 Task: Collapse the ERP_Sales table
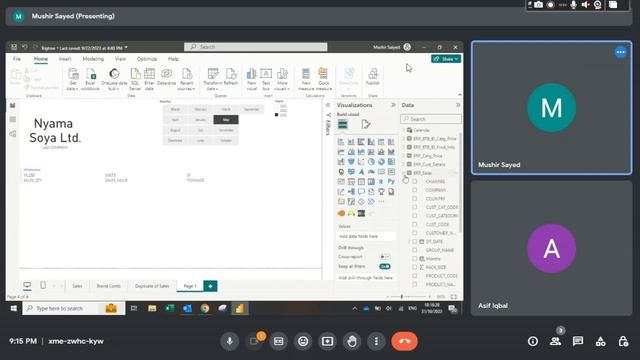point(404,173)
